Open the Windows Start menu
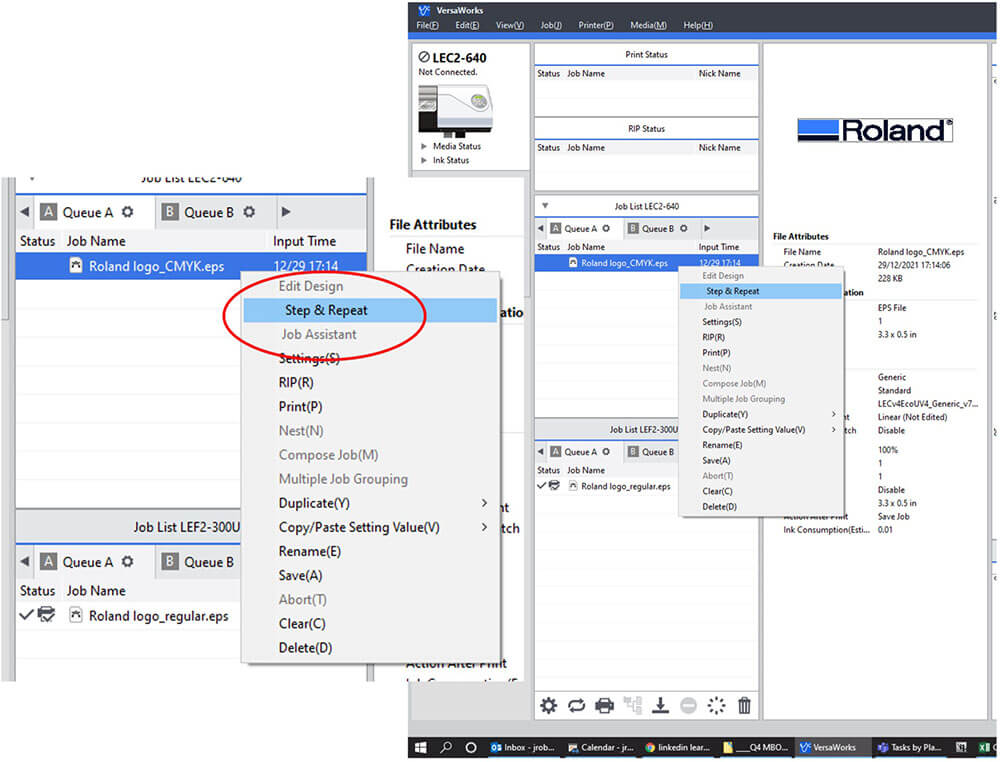The height and width of the screenshot is (762, 1000). coord(421,747)
